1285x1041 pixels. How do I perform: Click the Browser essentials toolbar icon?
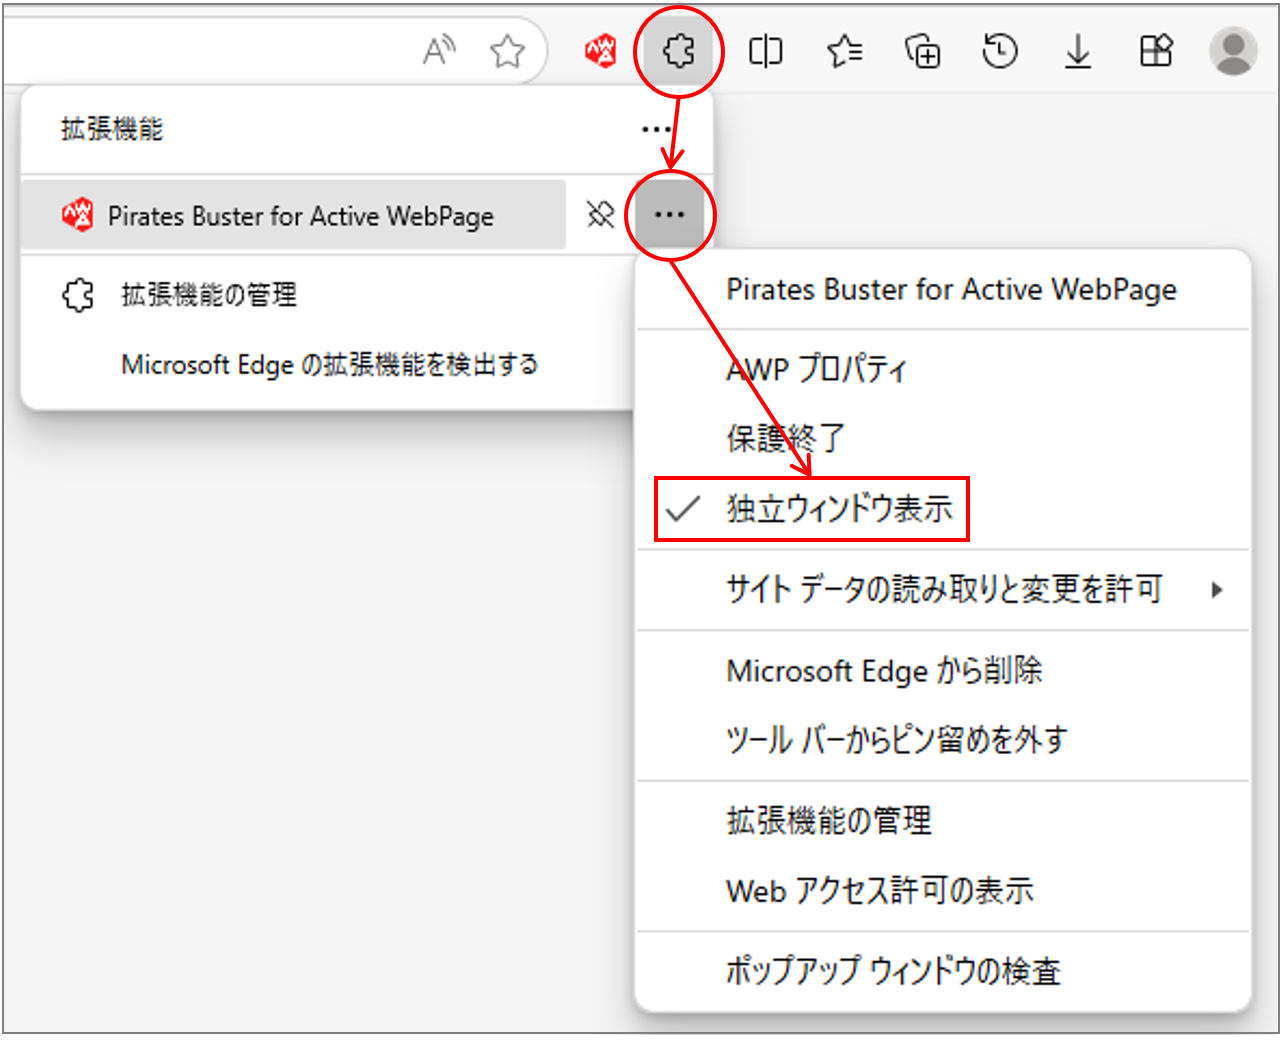tap(1156, 50)
